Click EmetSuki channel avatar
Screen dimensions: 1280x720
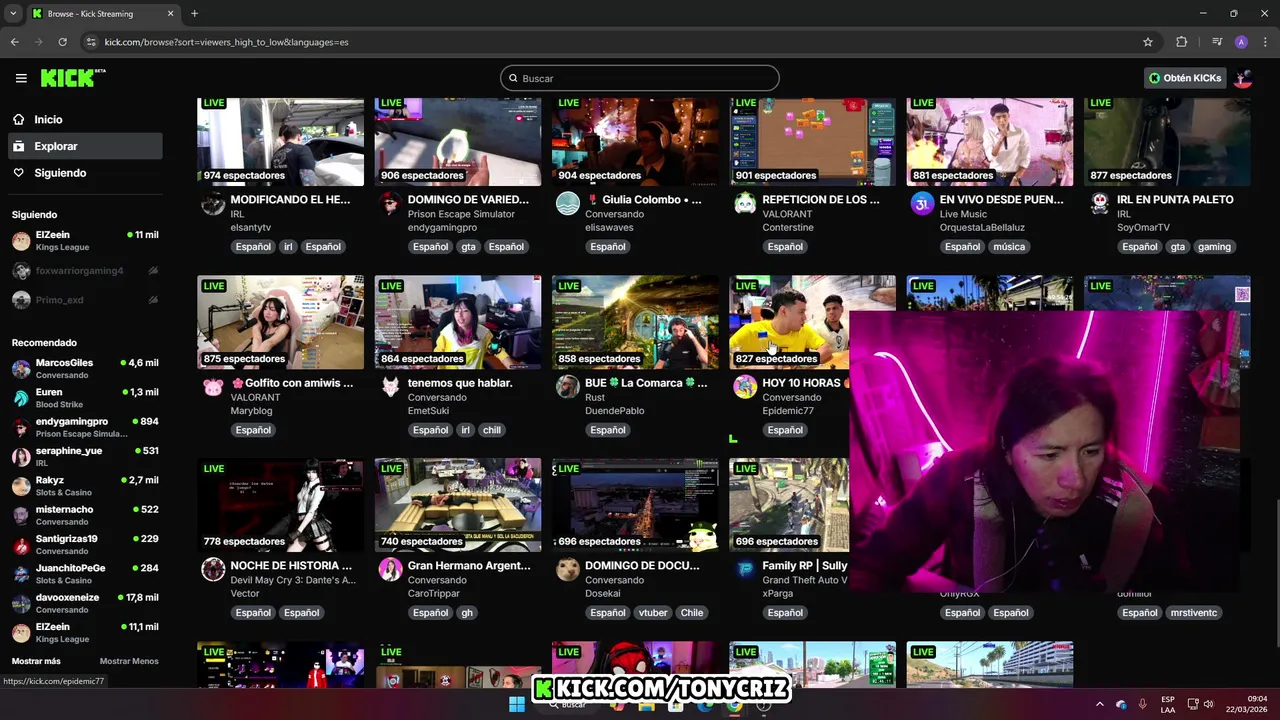coord(390,387)
